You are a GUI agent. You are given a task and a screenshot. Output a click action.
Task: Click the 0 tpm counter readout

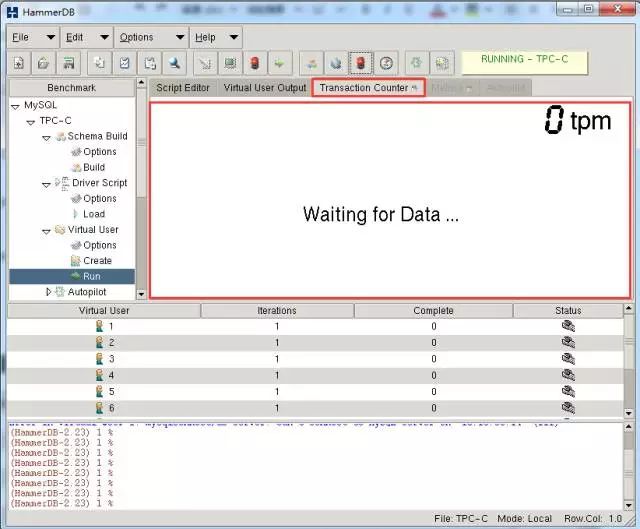point(578,120)
